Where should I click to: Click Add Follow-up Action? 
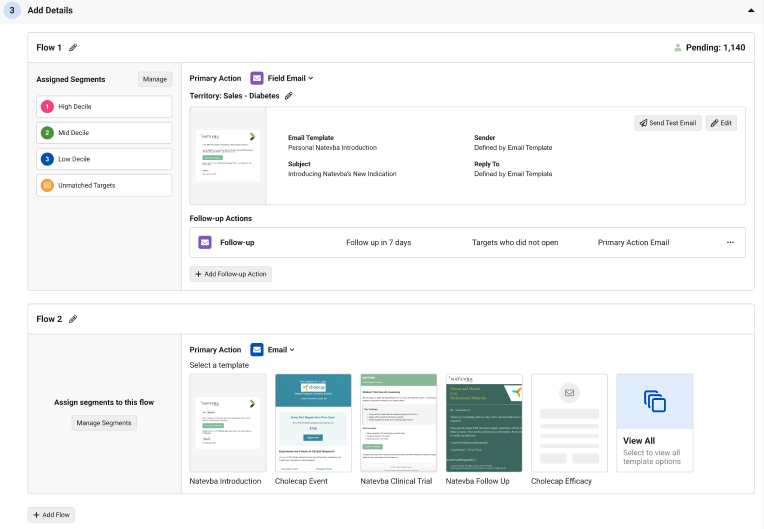[231, 274]
